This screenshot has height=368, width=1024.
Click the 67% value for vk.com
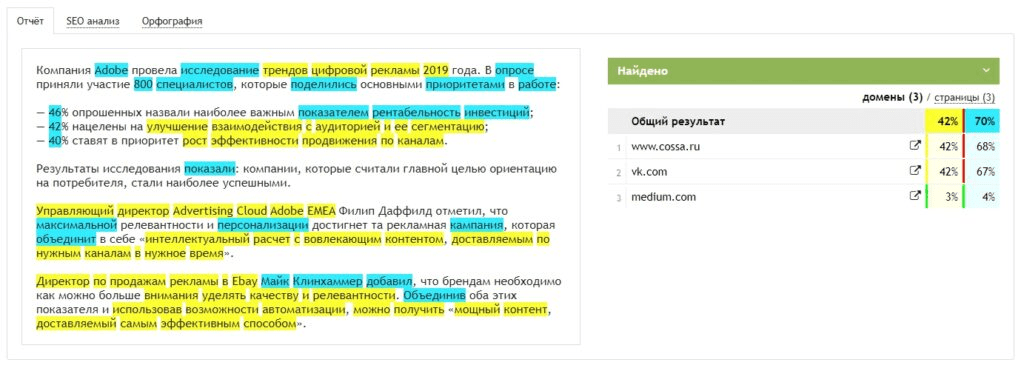click(x=985, y=171)
